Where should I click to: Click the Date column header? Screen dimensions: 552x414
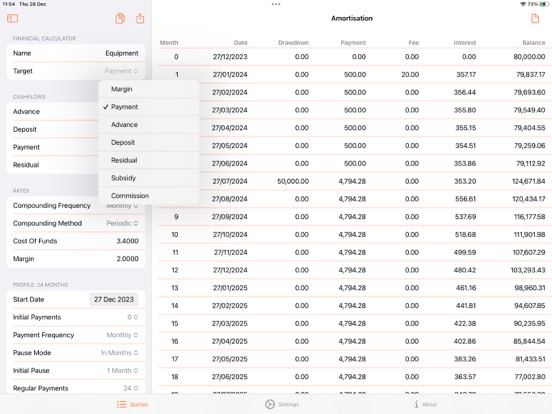(241, 43)
